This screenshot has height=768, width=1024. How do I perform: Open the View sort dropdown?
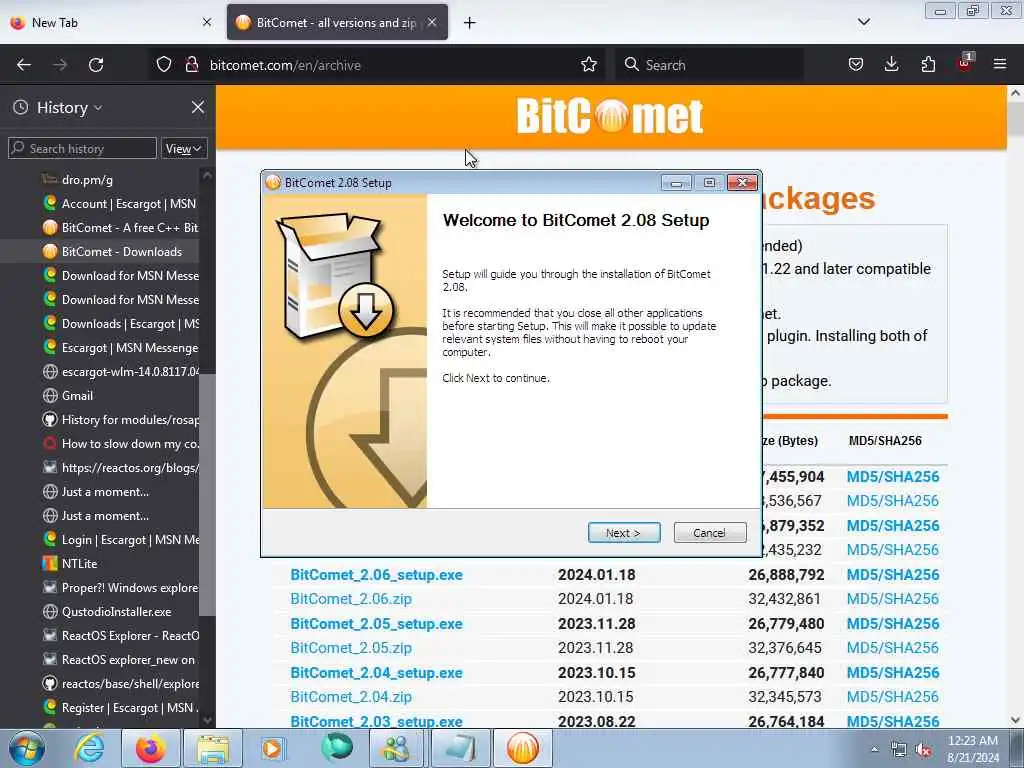tap(184, 148)
